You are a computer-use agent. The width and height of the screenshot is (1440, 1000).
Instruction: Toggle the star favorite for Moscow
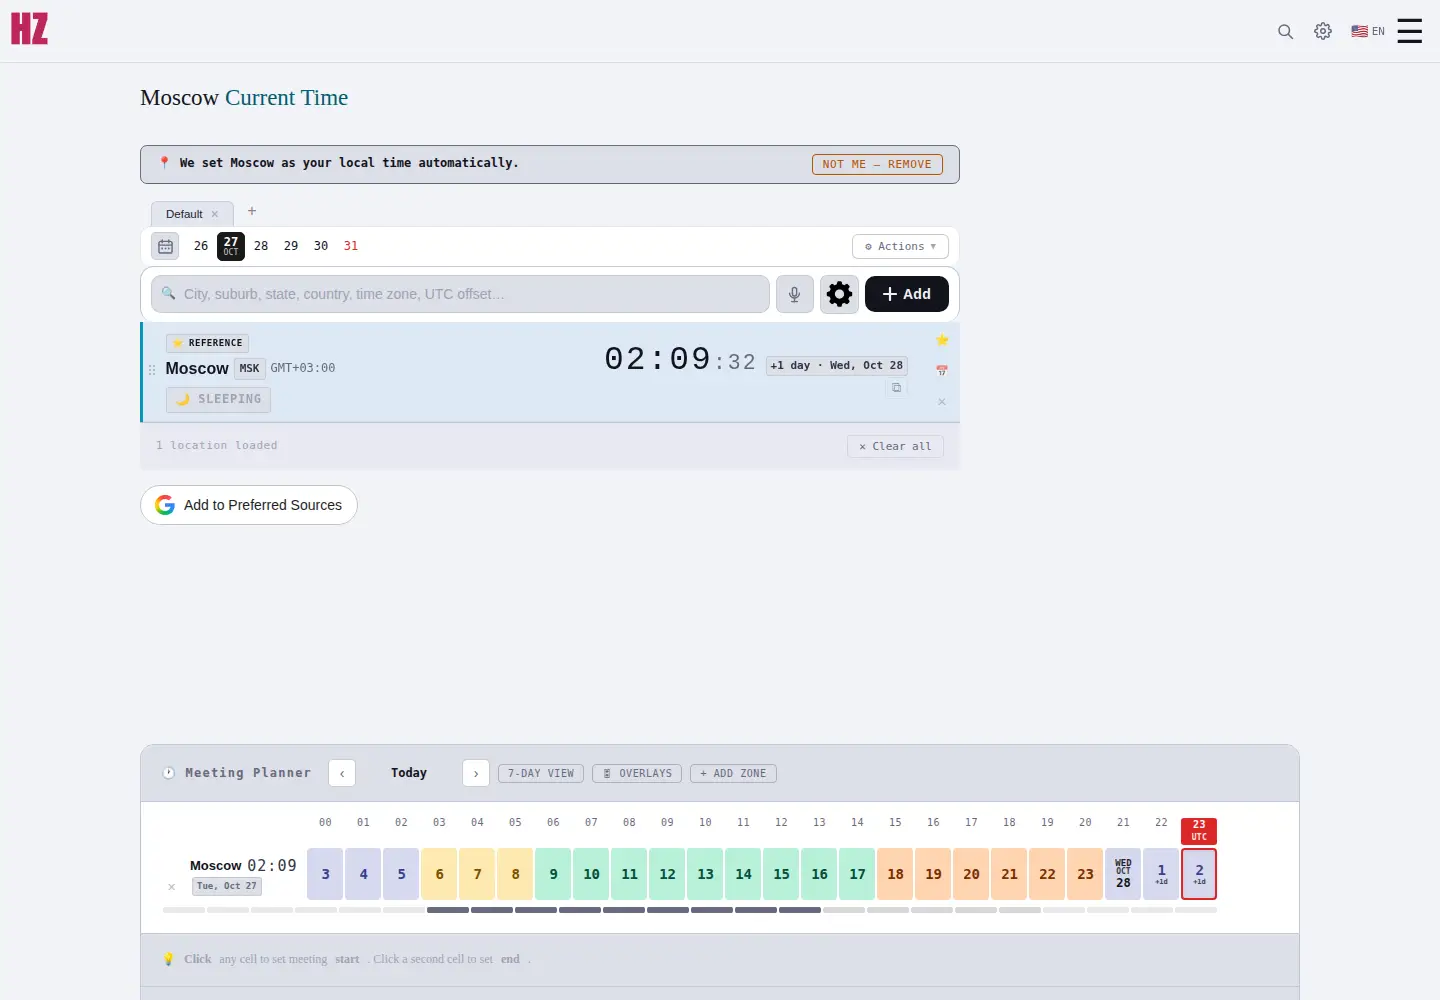tap(941, 340)
